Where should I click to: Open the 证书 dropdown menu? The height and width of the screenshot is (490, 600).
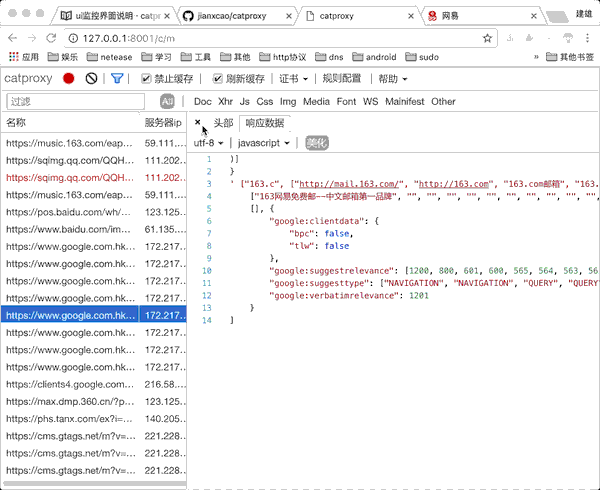[293, 79]
